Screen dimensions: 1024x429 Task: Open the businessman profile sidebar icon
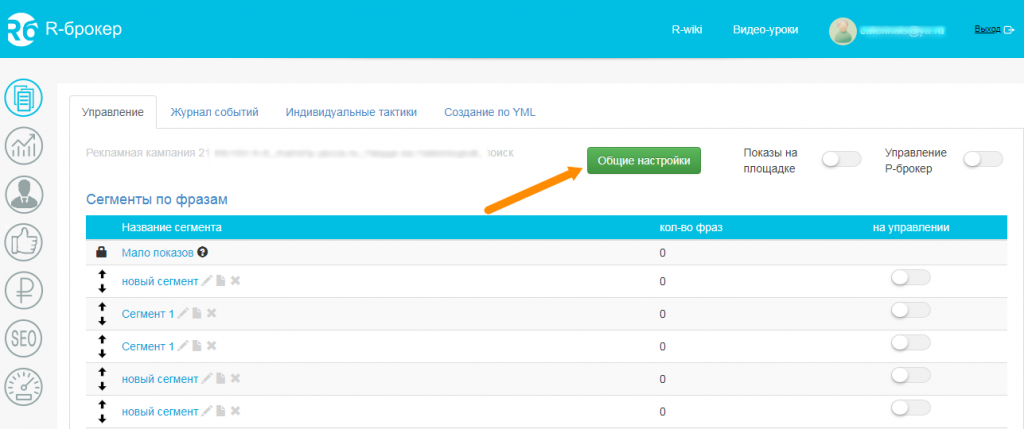tap(24, 194)
